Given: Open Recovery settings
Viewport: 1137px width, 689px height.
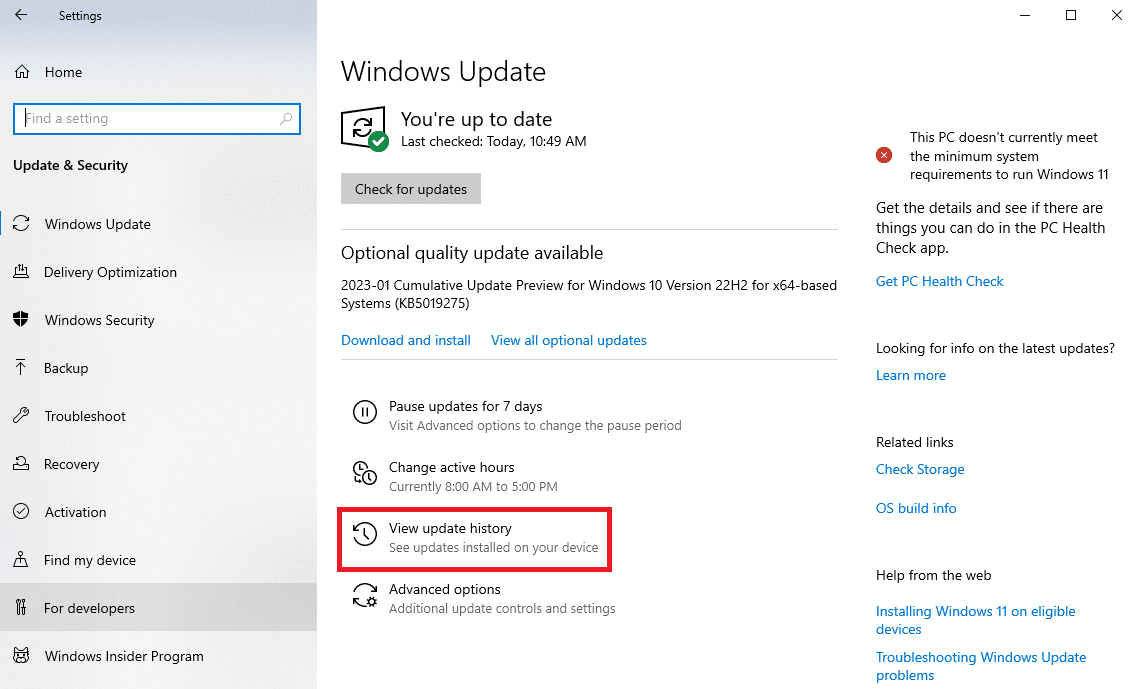Looking at the screenshot, I should point(158,463).
